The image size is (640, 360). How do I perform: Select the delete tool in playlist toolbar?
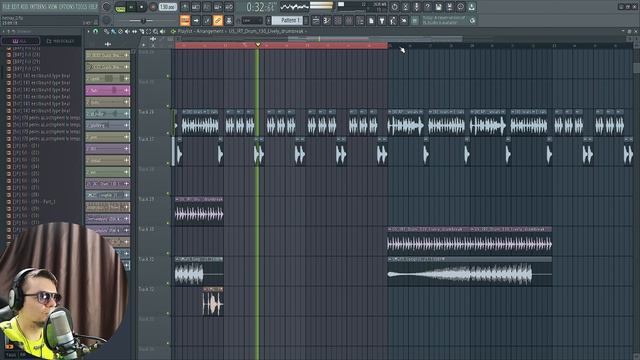pyautogui.click(x=120, y=31)
